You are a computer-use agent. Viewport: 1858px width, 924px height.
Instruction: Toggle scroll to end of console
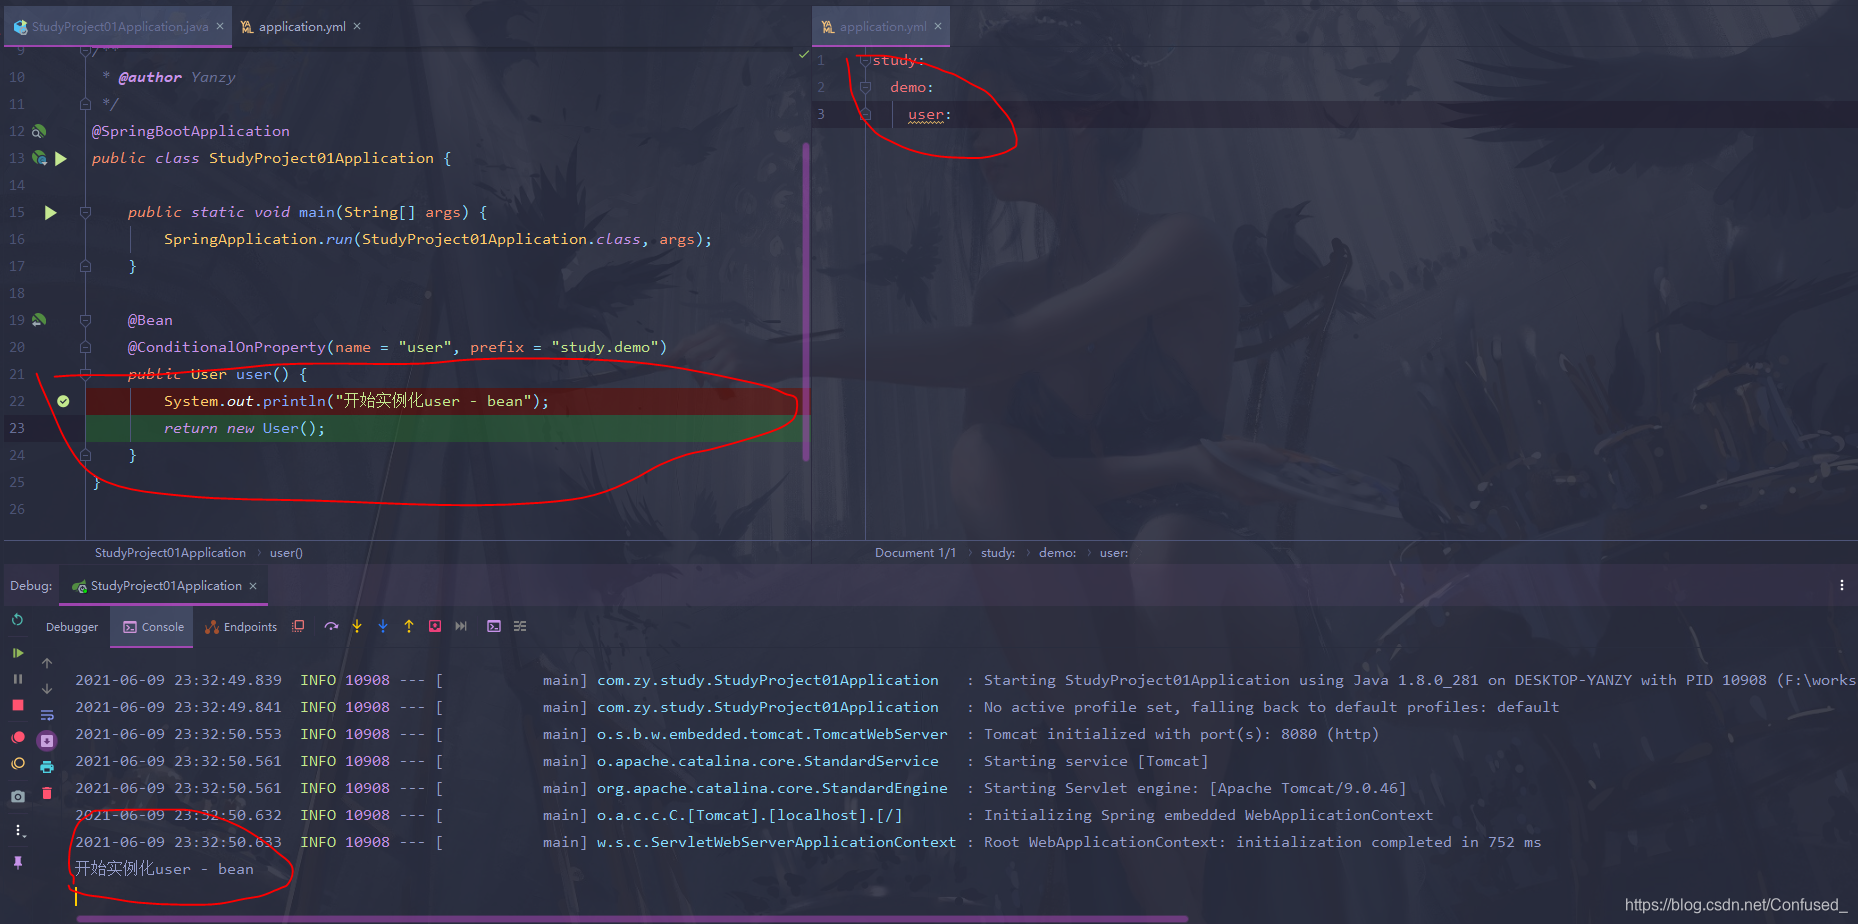(x=47, y=741)
